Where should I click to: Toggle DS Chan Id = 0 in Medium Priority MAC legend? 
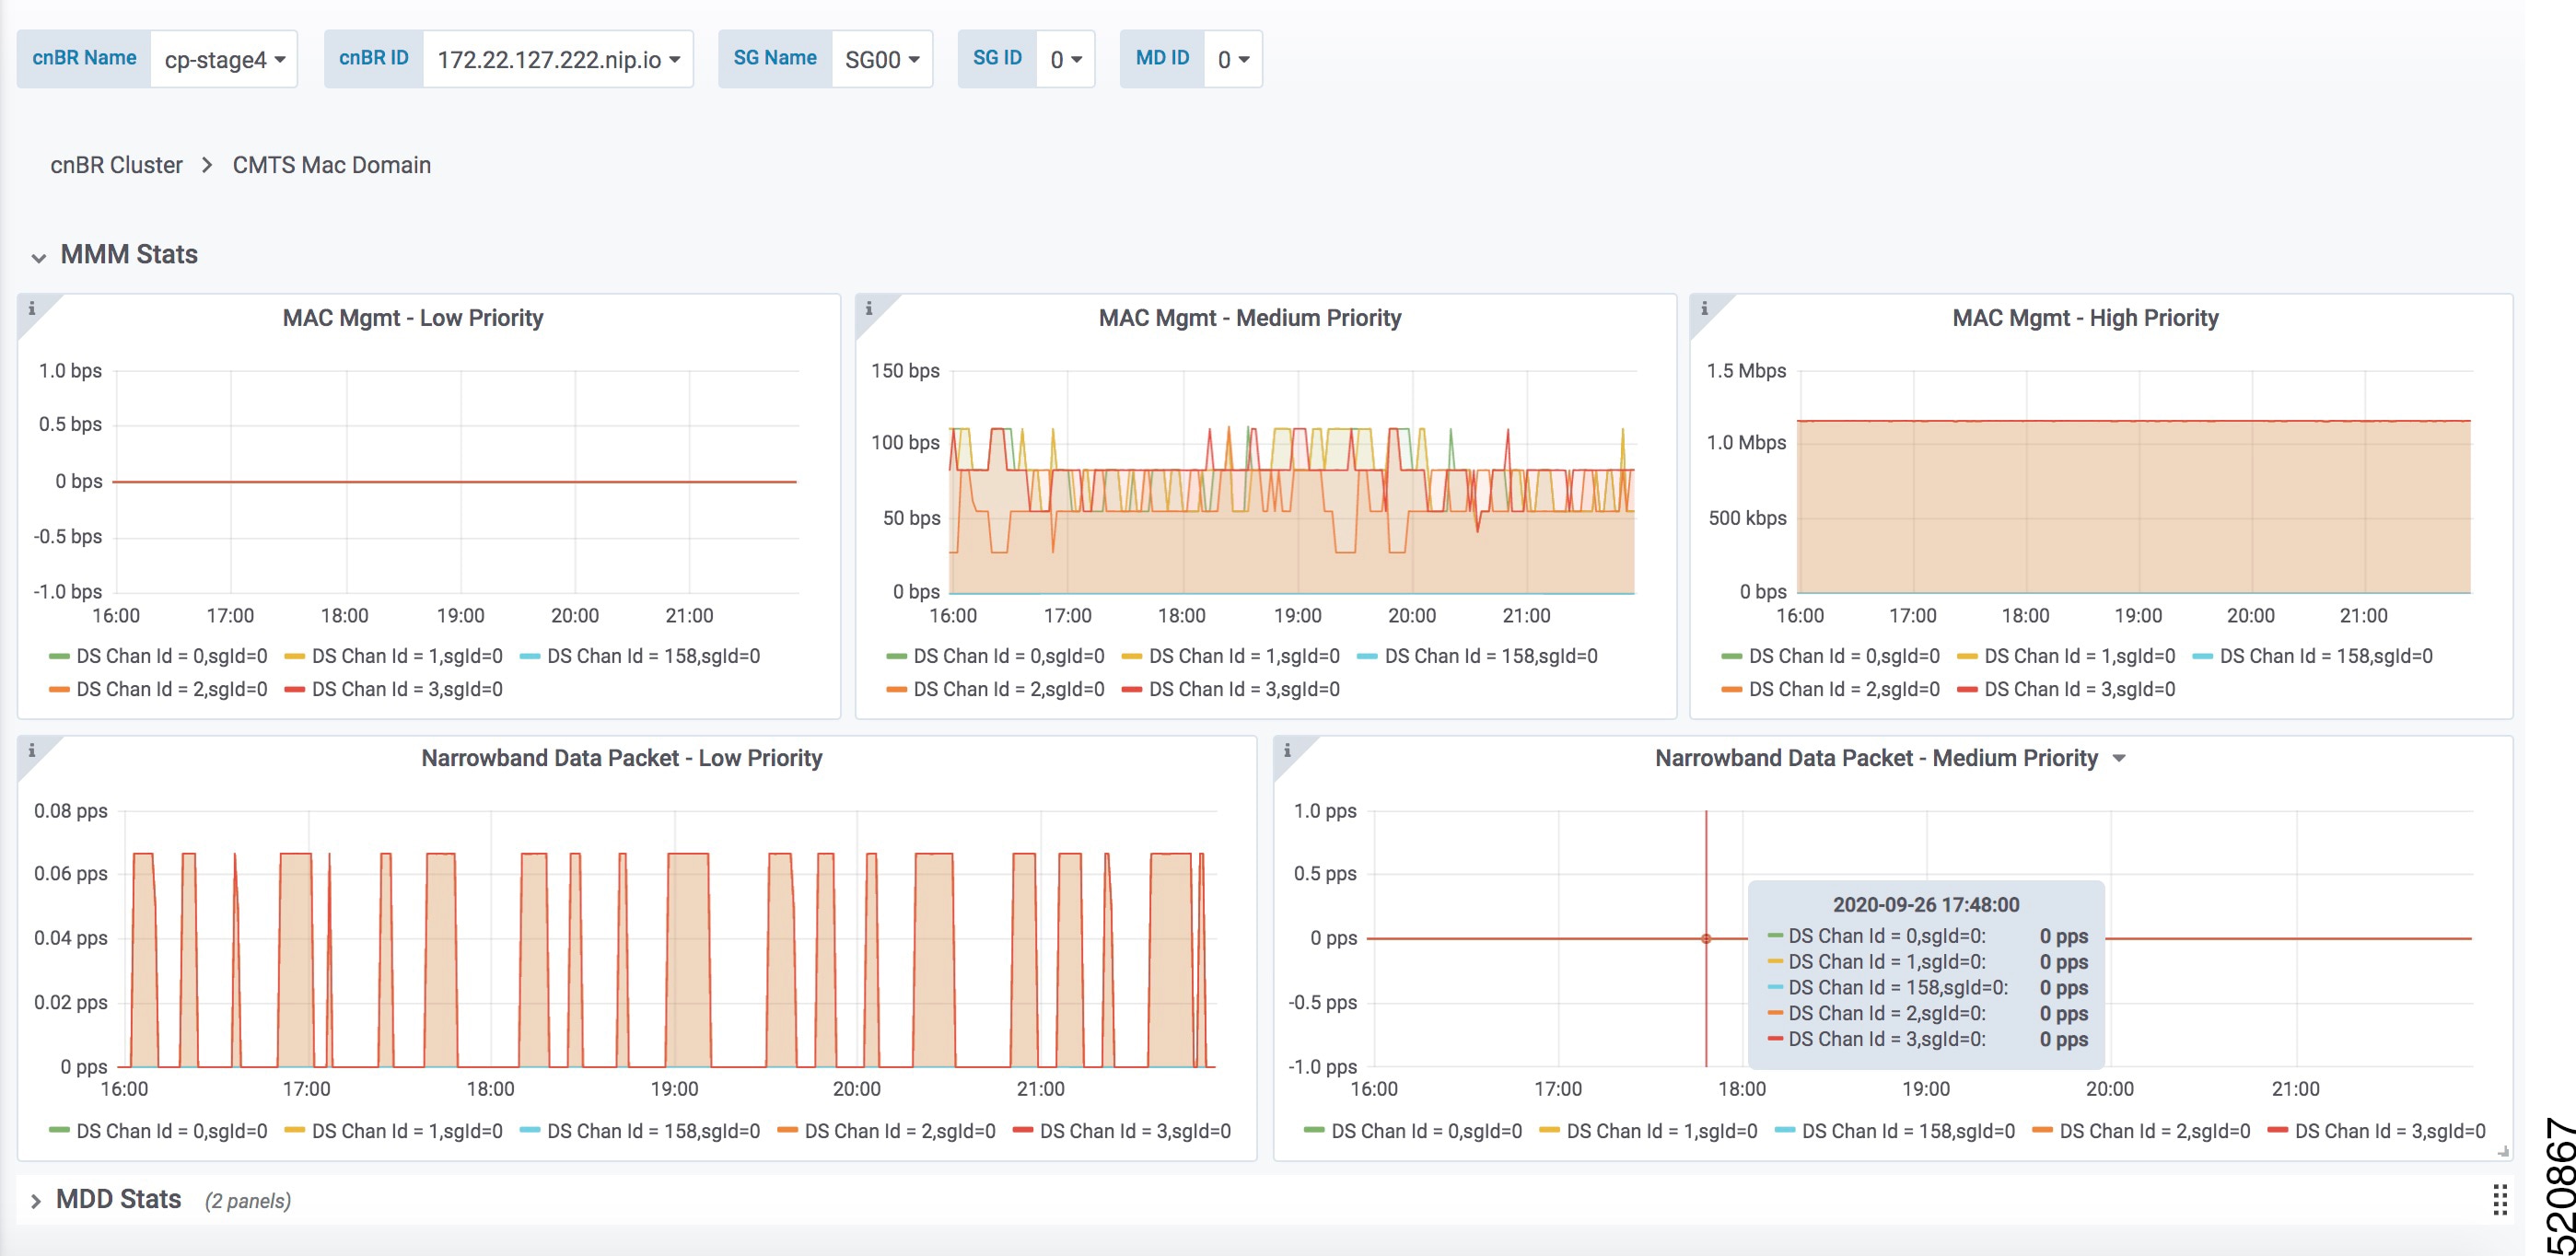(x=1009, y=656)
